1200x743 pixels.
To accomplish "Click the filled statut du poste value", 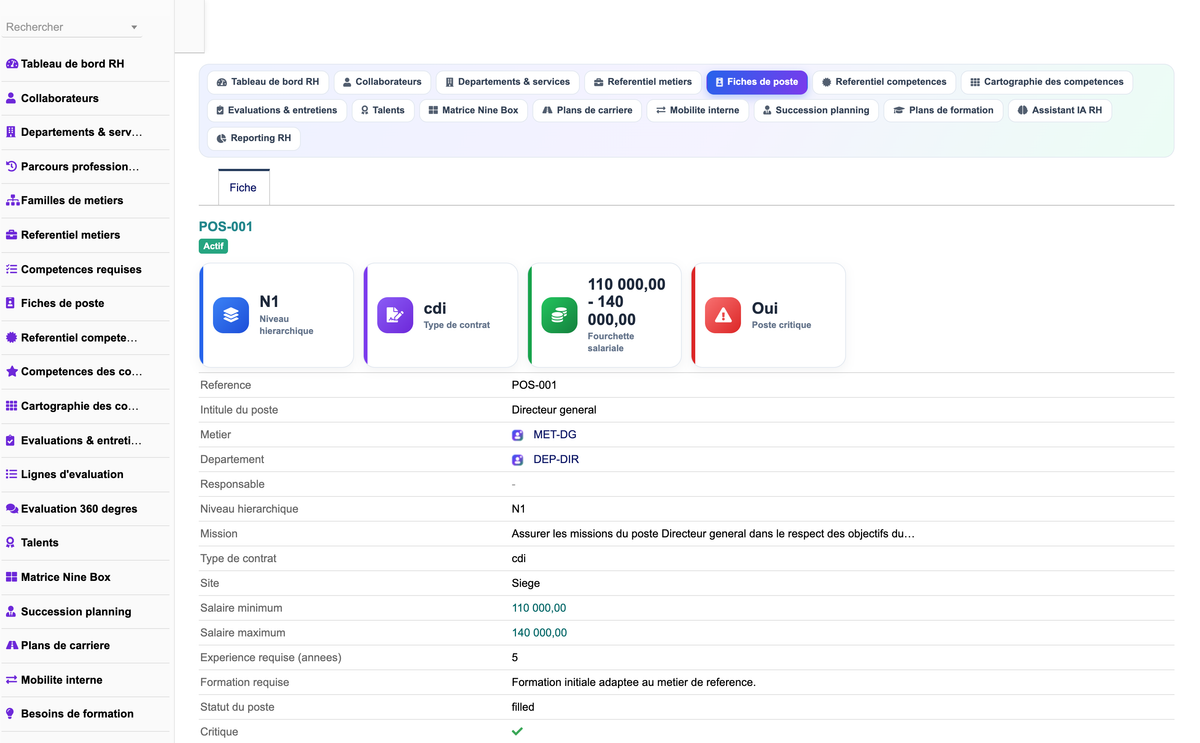I will coord(523,707).
